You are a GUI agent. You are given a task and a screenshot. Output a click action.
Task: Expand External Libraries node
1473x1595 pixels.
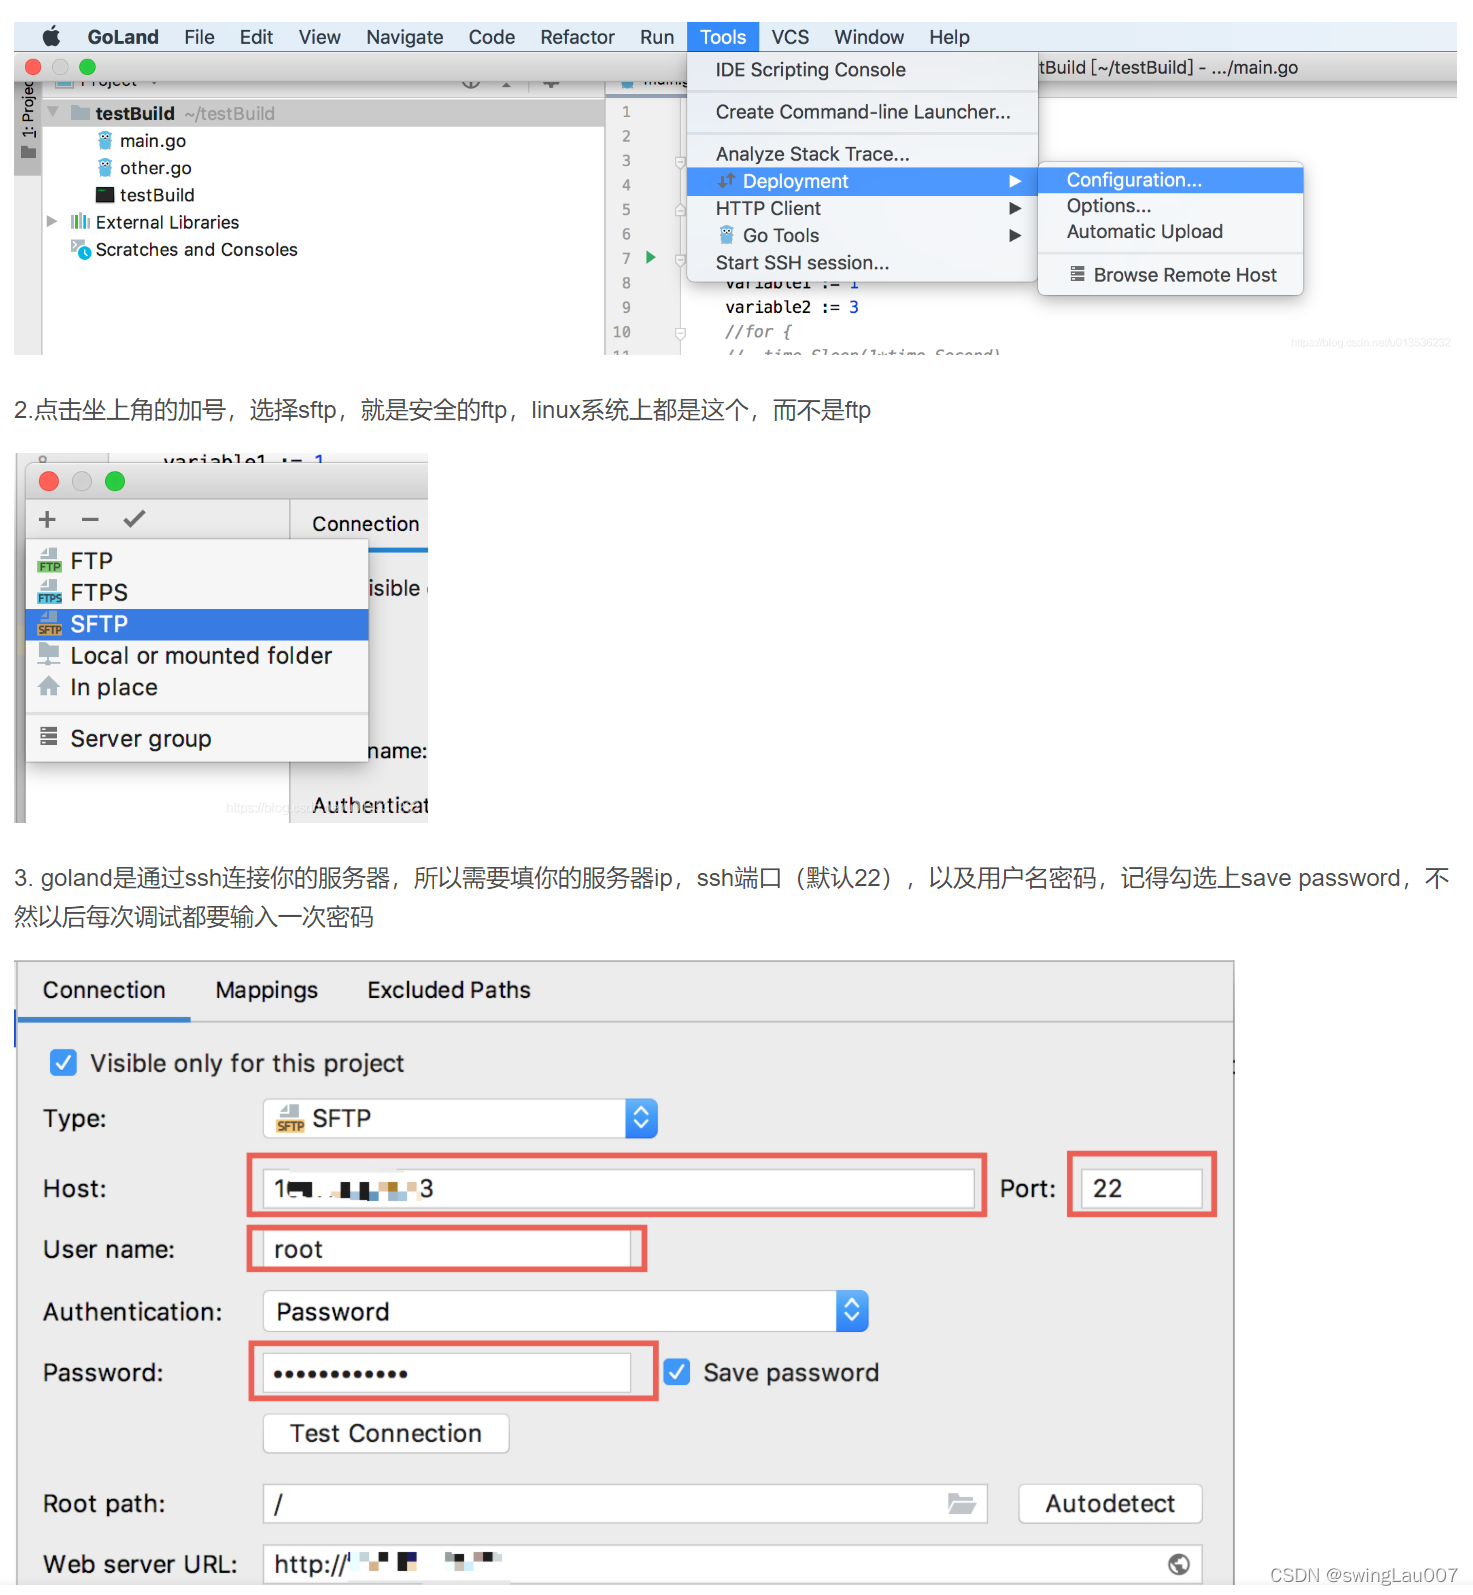[52, 221]
